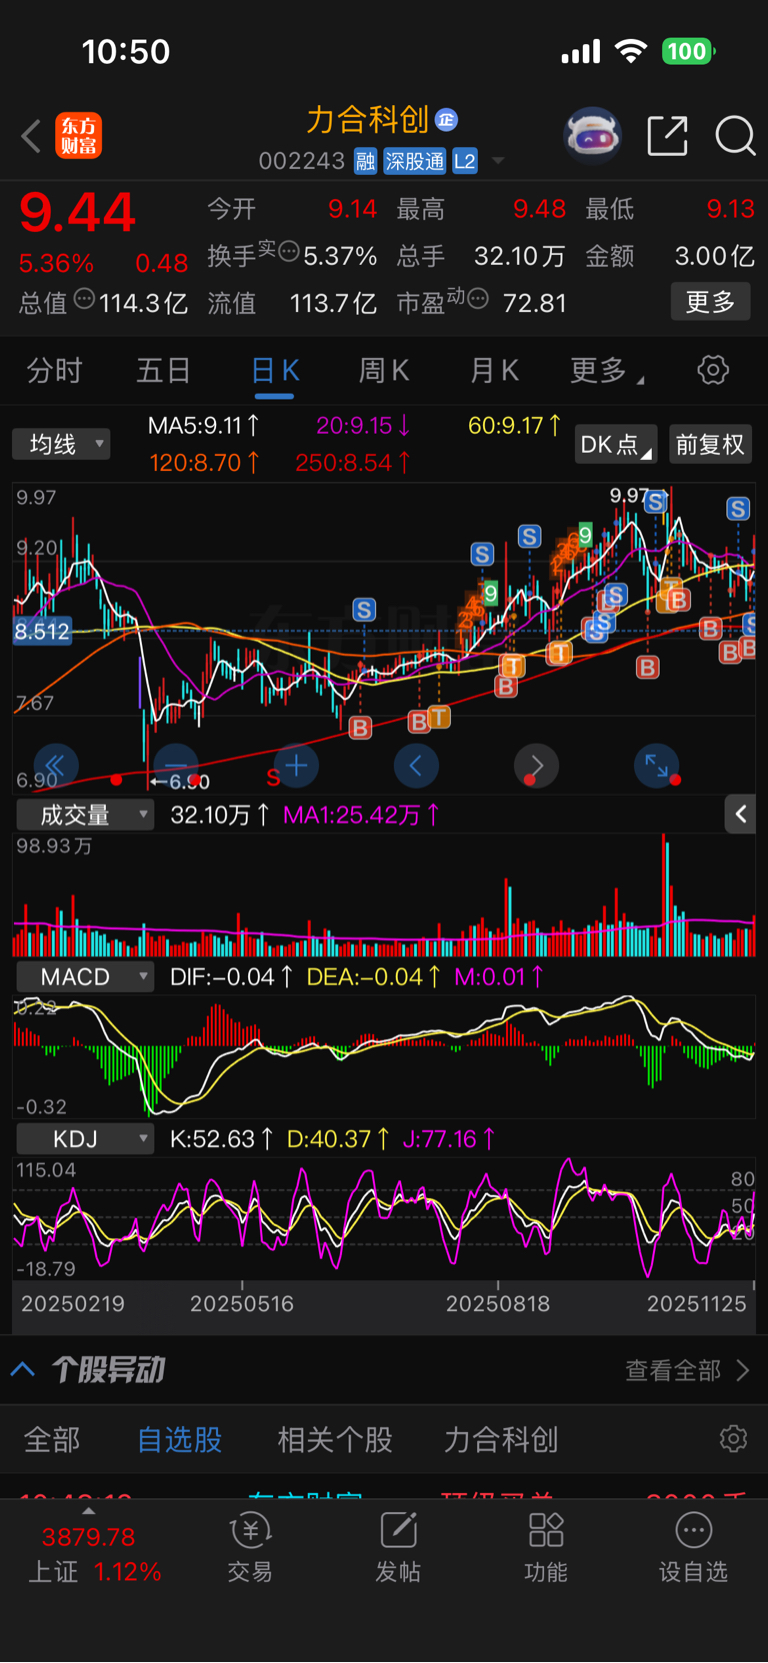This screenshot has height=1663, width=768.
Task: Expand 查看全部 arrow
Action: [x=742, y=1370]
